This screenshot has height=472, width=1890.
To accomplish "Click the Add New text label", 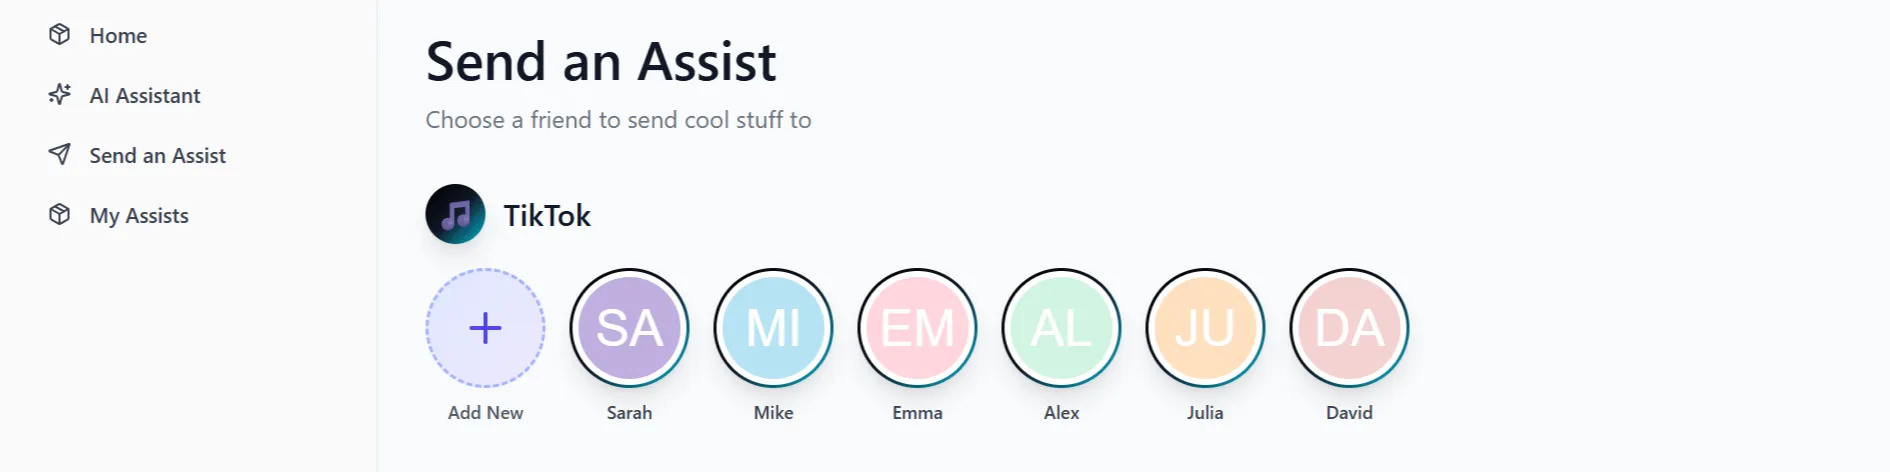I will coord(485,413).
